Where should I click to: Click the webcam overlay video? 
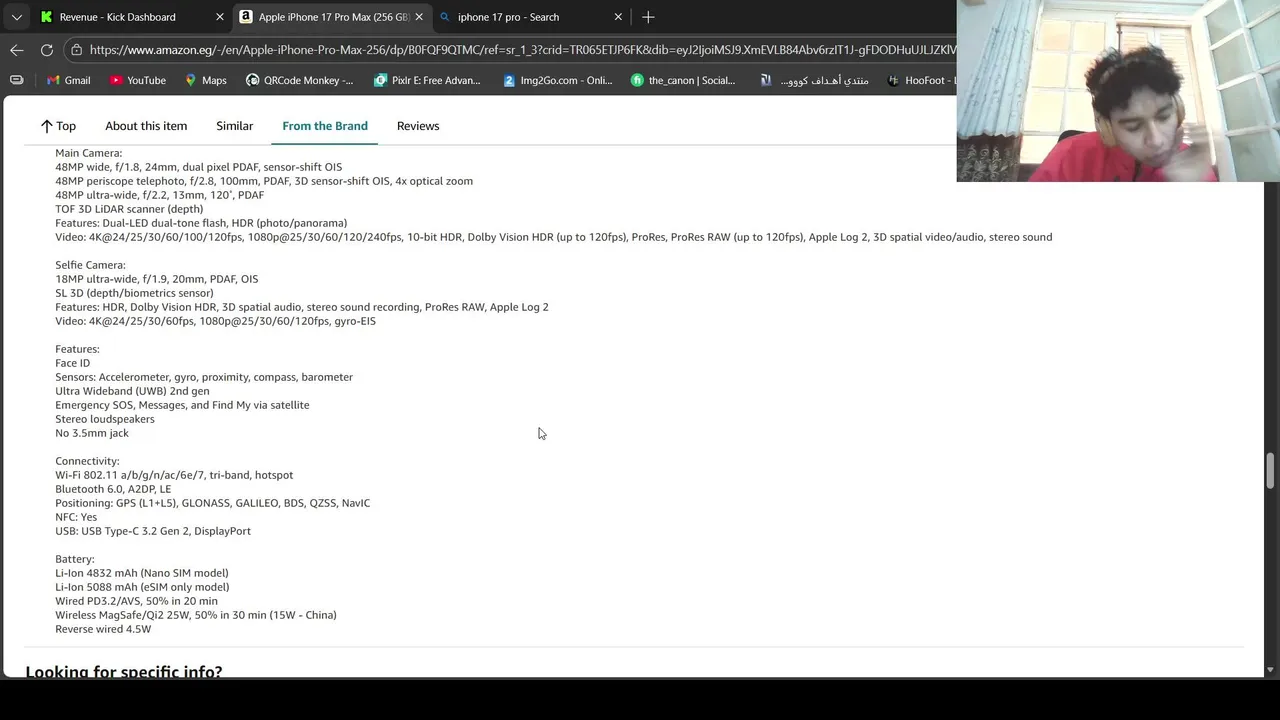pos(1118,91)
